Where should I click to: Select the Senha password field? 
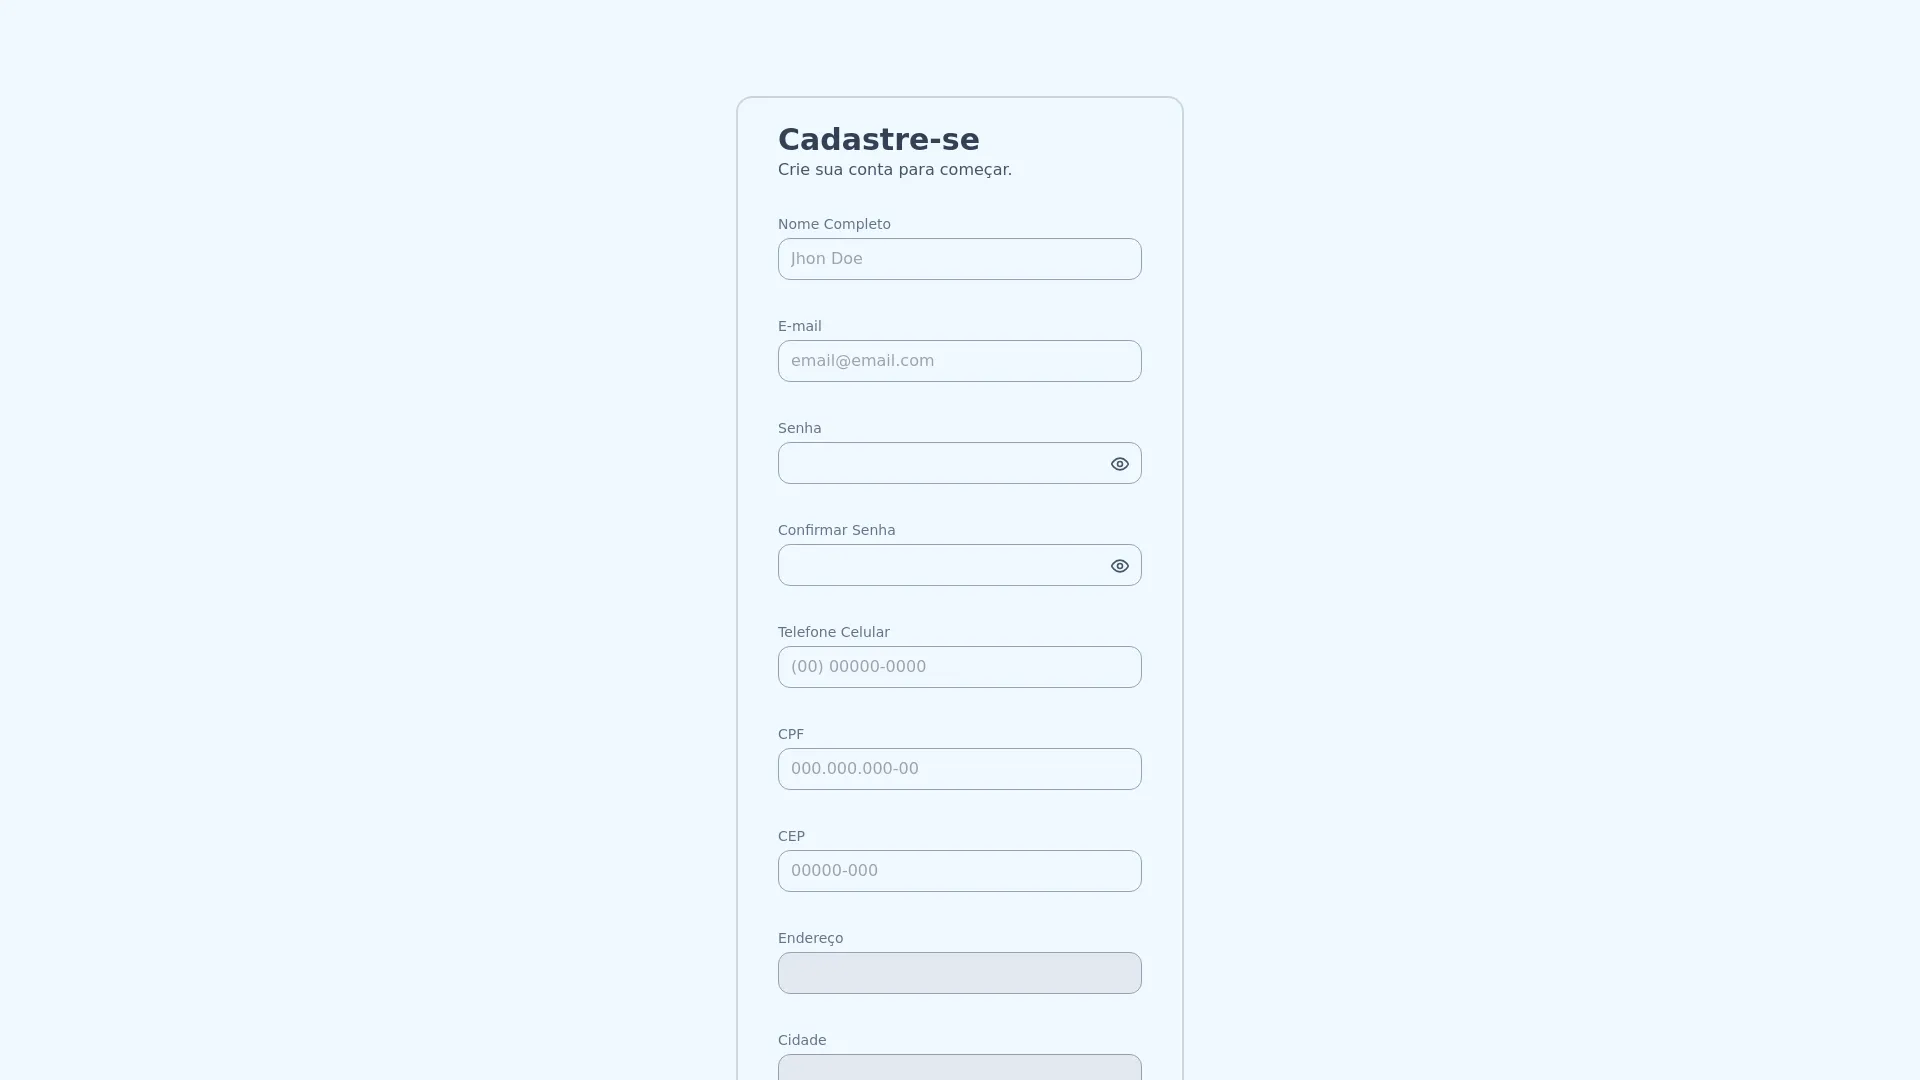(940, 464)
